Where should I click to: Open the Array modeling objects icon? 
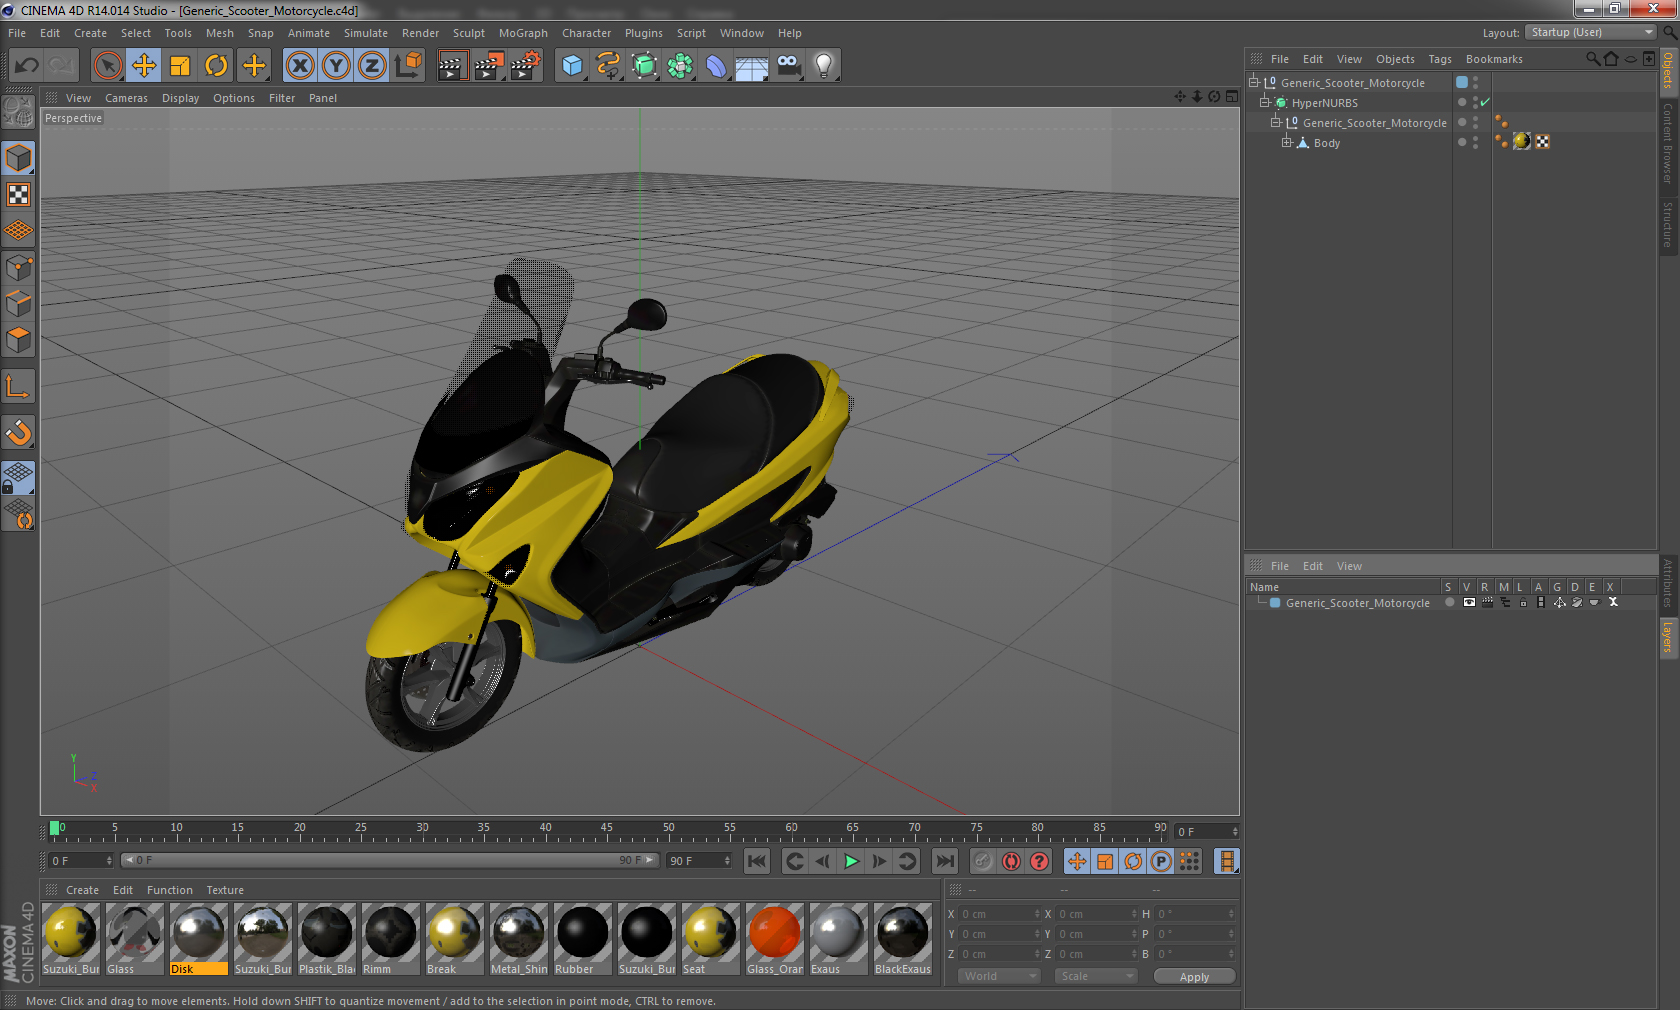coord(680,66)
